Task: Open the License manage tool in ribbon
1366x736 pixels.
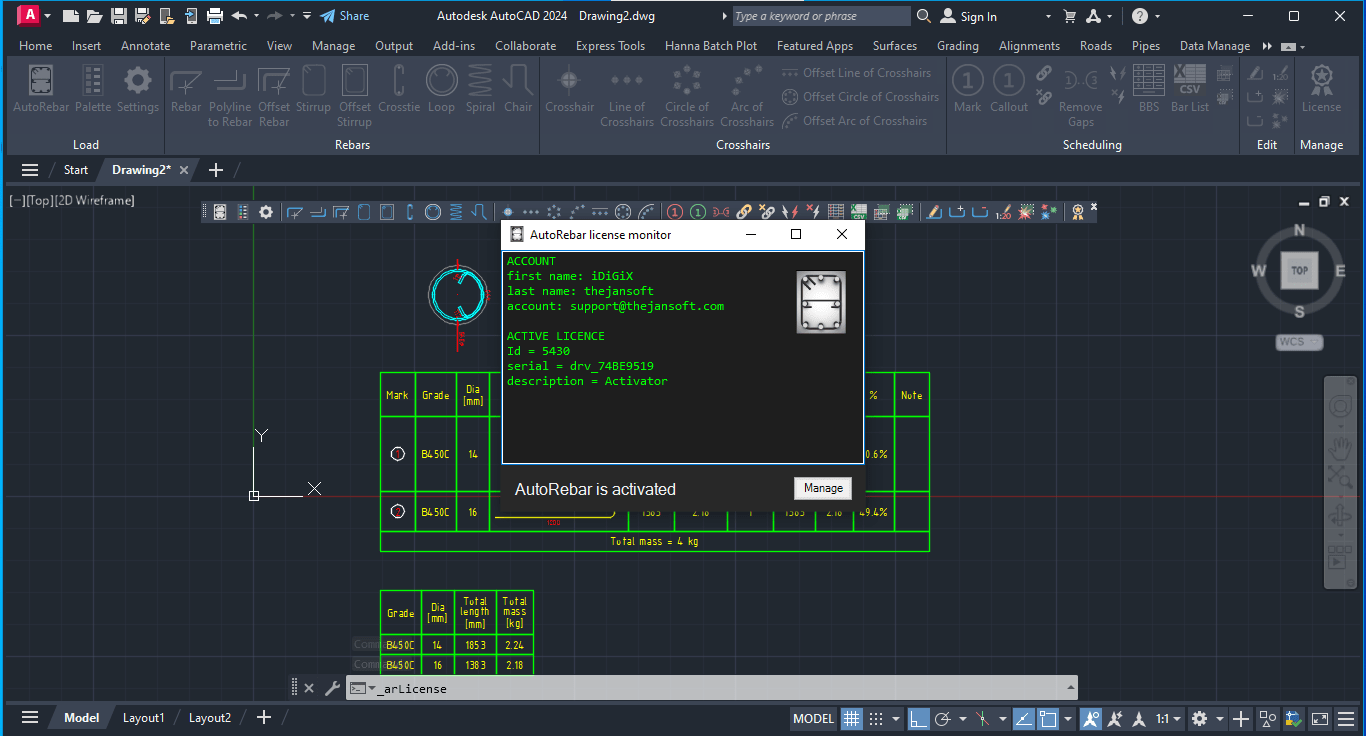Action: [1321, 89]
